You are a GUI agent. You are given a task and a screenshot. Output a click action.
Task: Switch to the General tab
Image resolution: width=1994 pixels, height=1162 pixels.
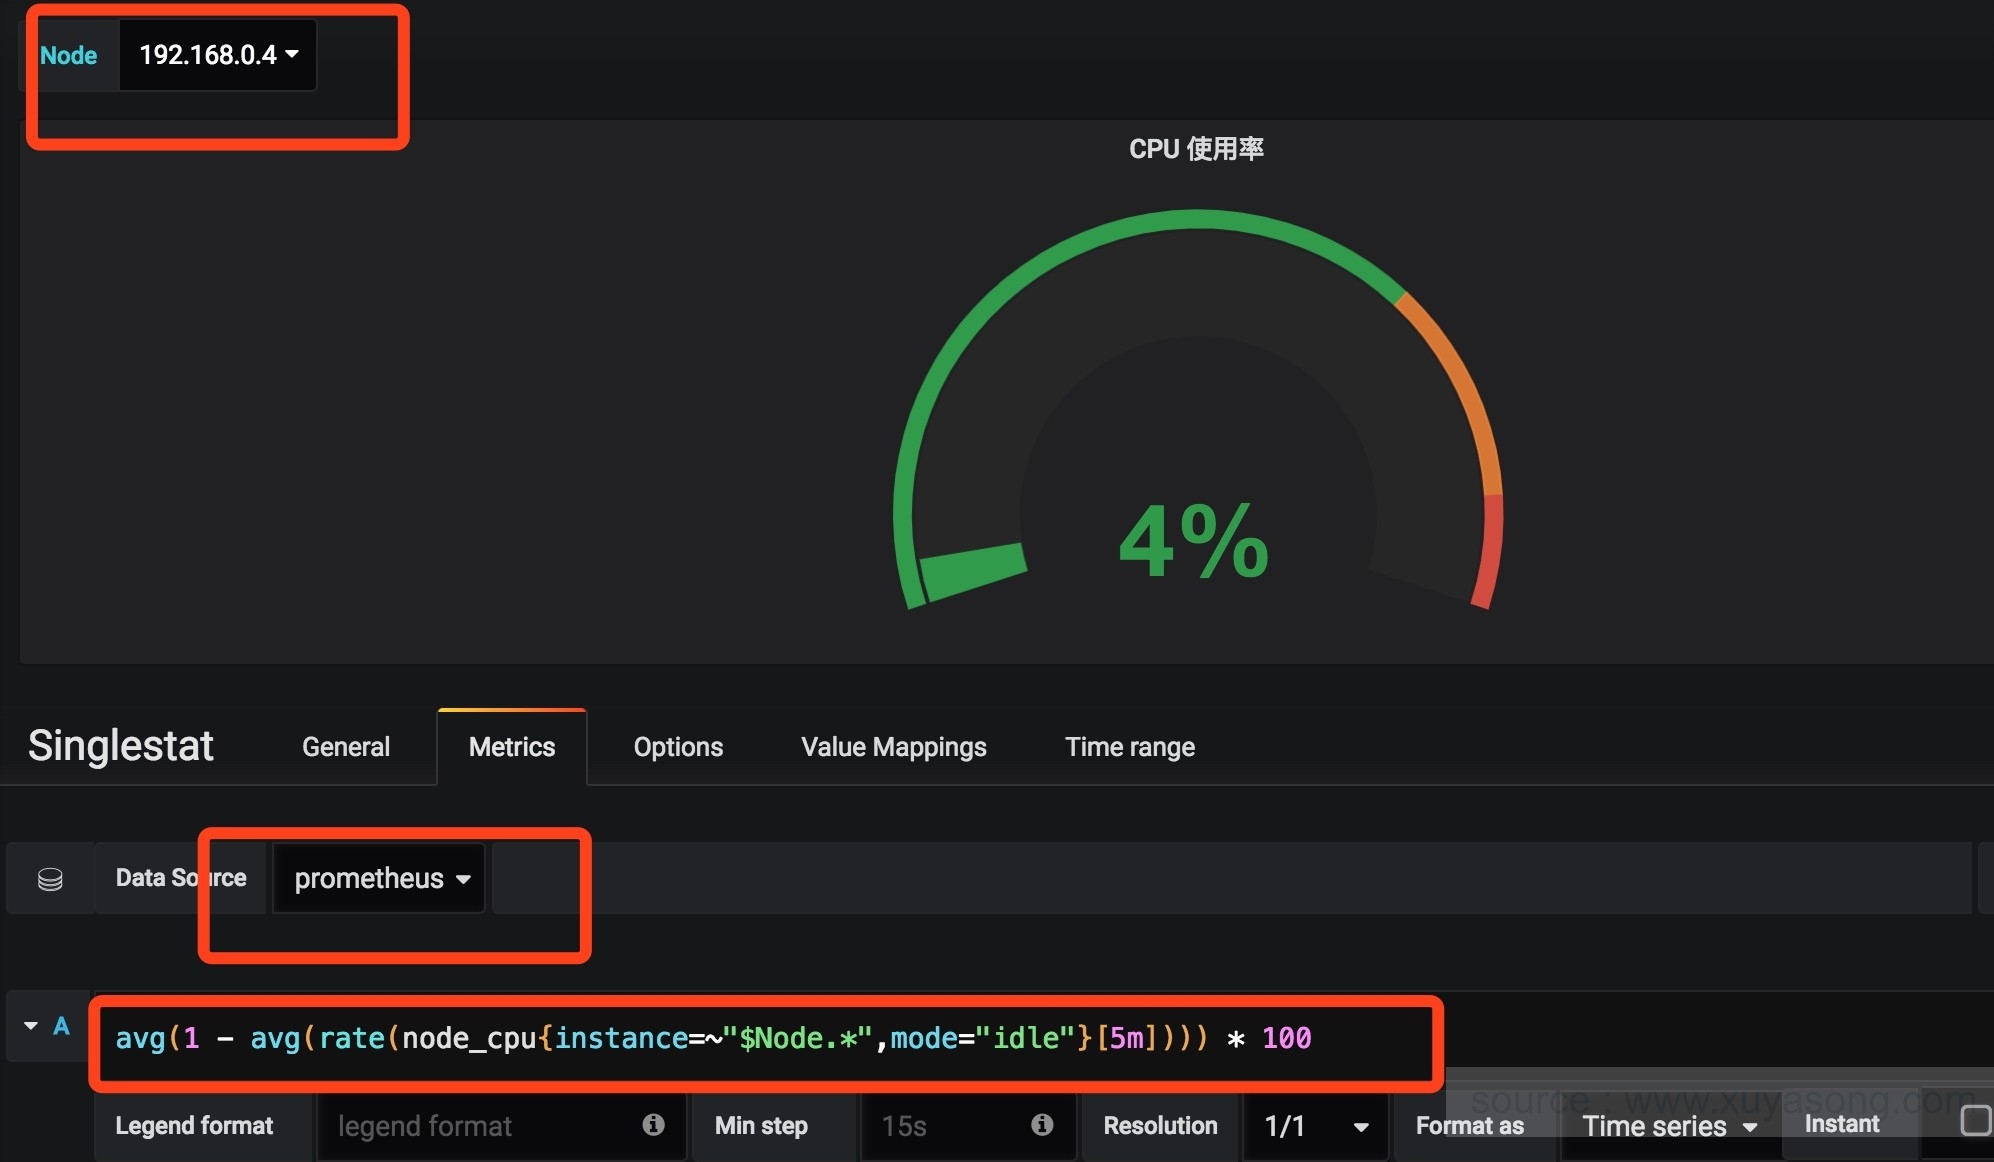[346, 747]
